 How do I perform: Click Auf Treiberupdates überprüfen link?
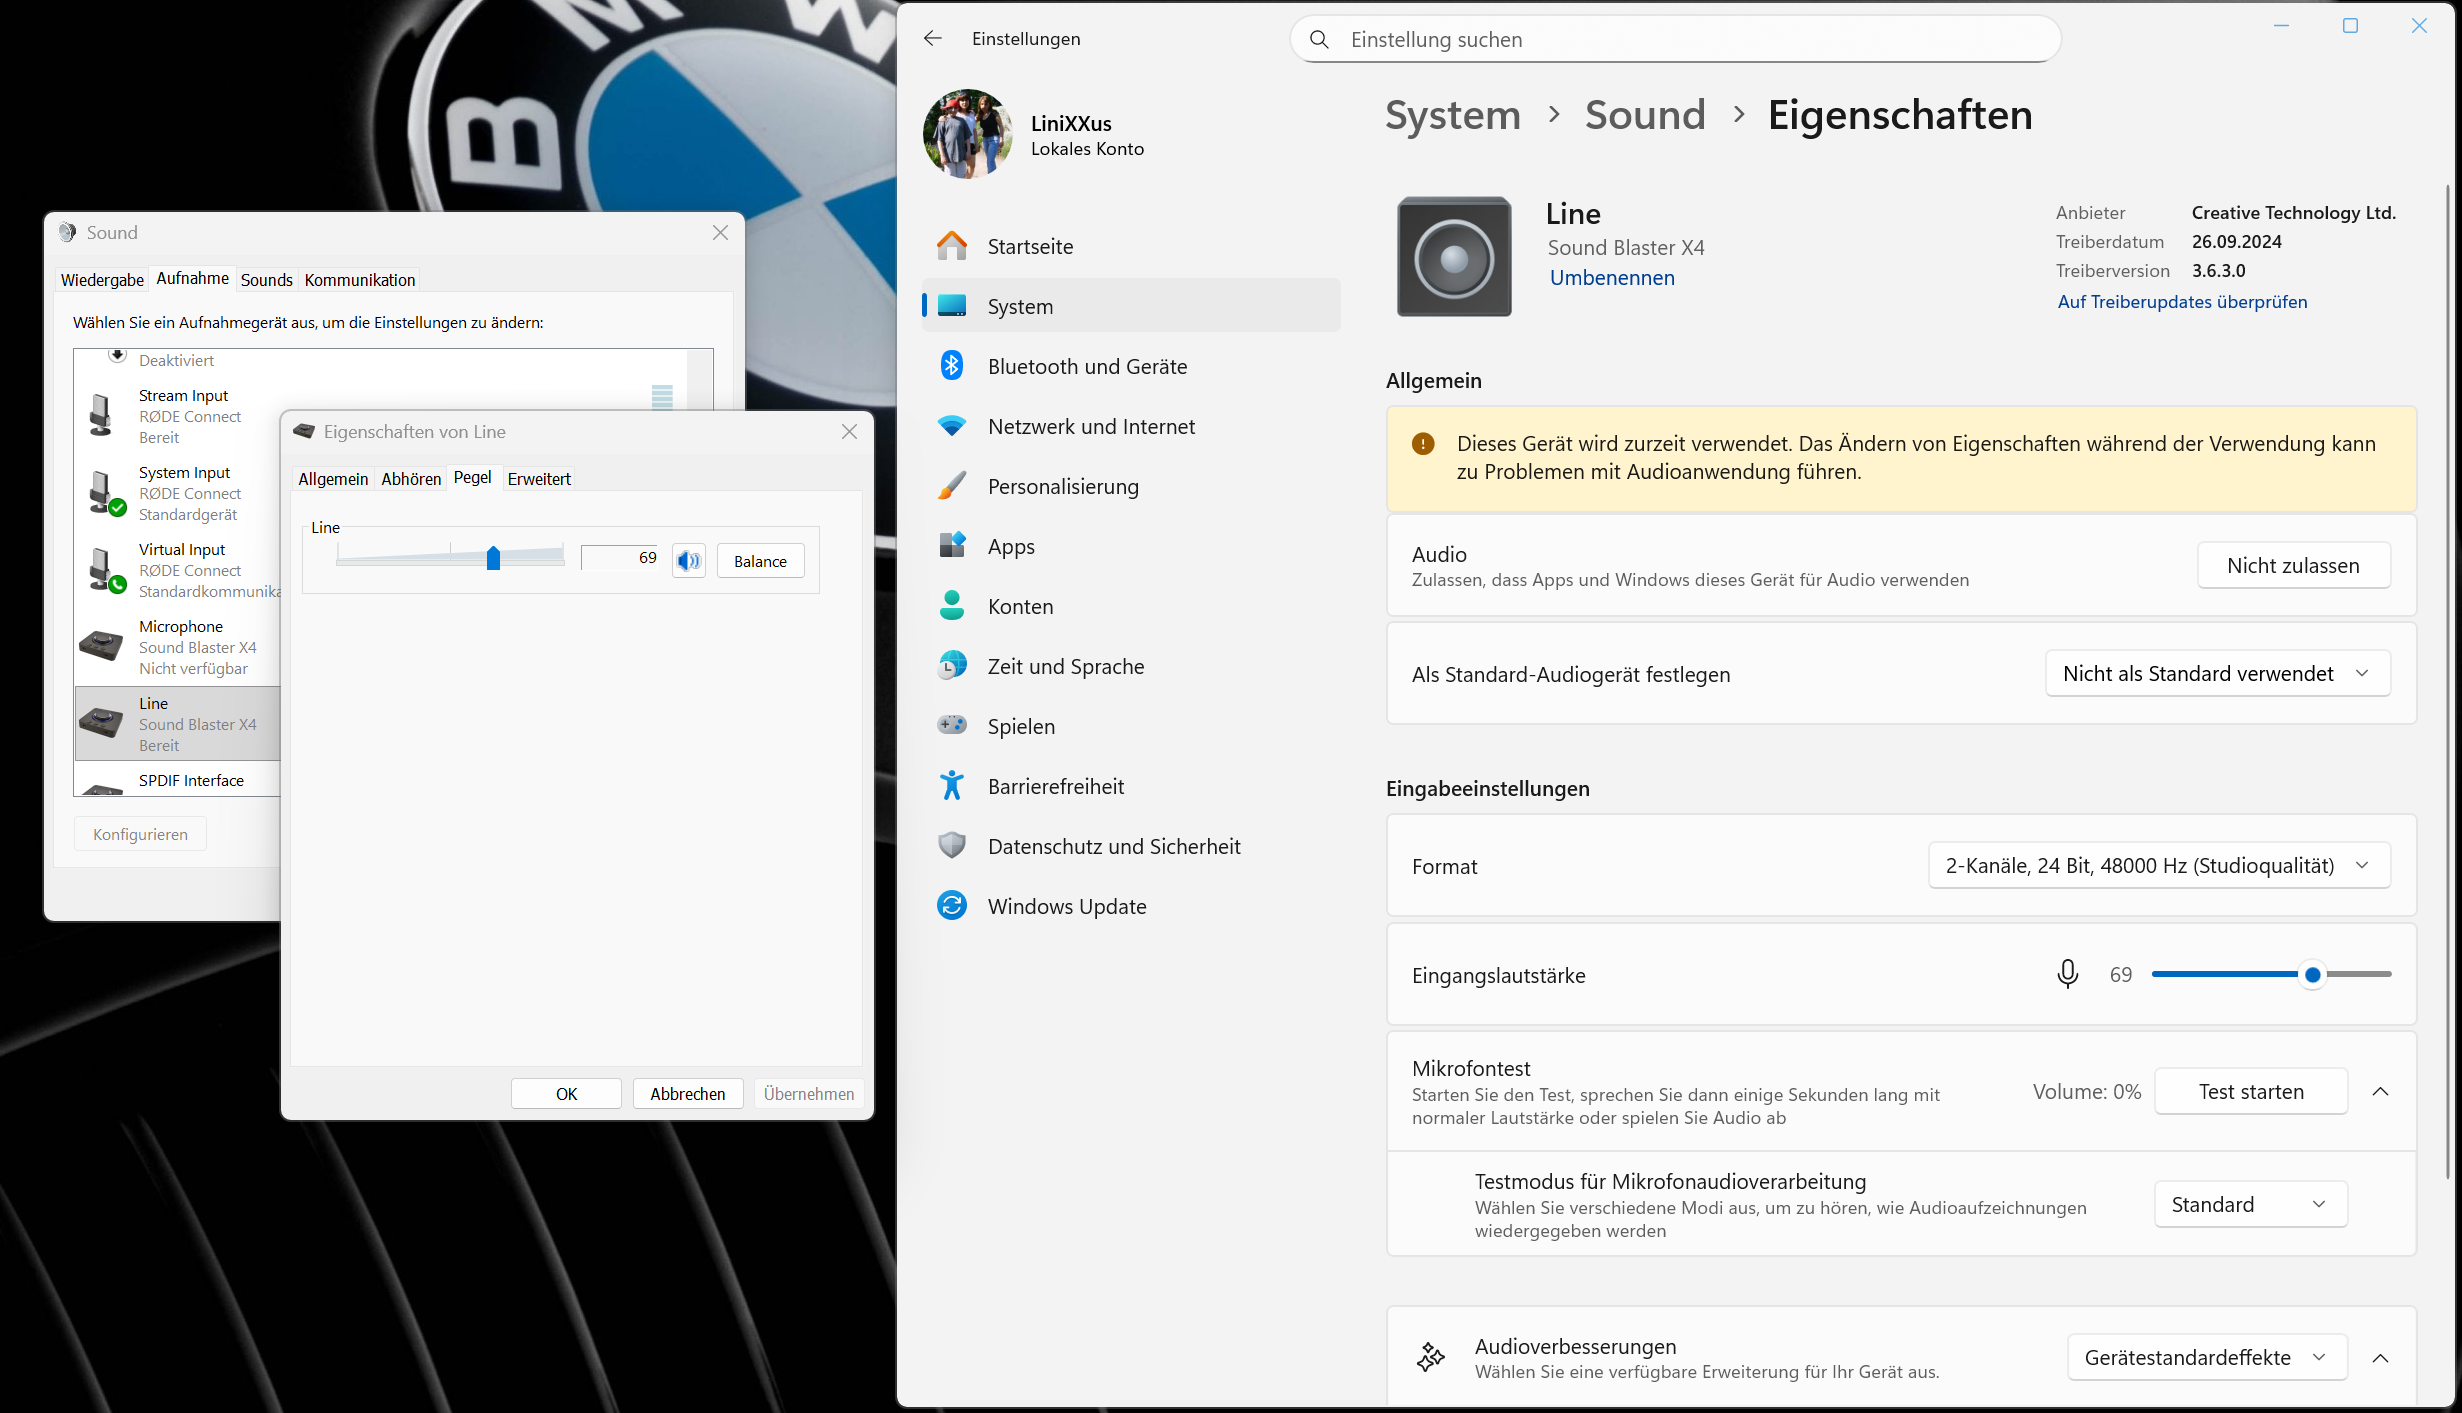2182,301
